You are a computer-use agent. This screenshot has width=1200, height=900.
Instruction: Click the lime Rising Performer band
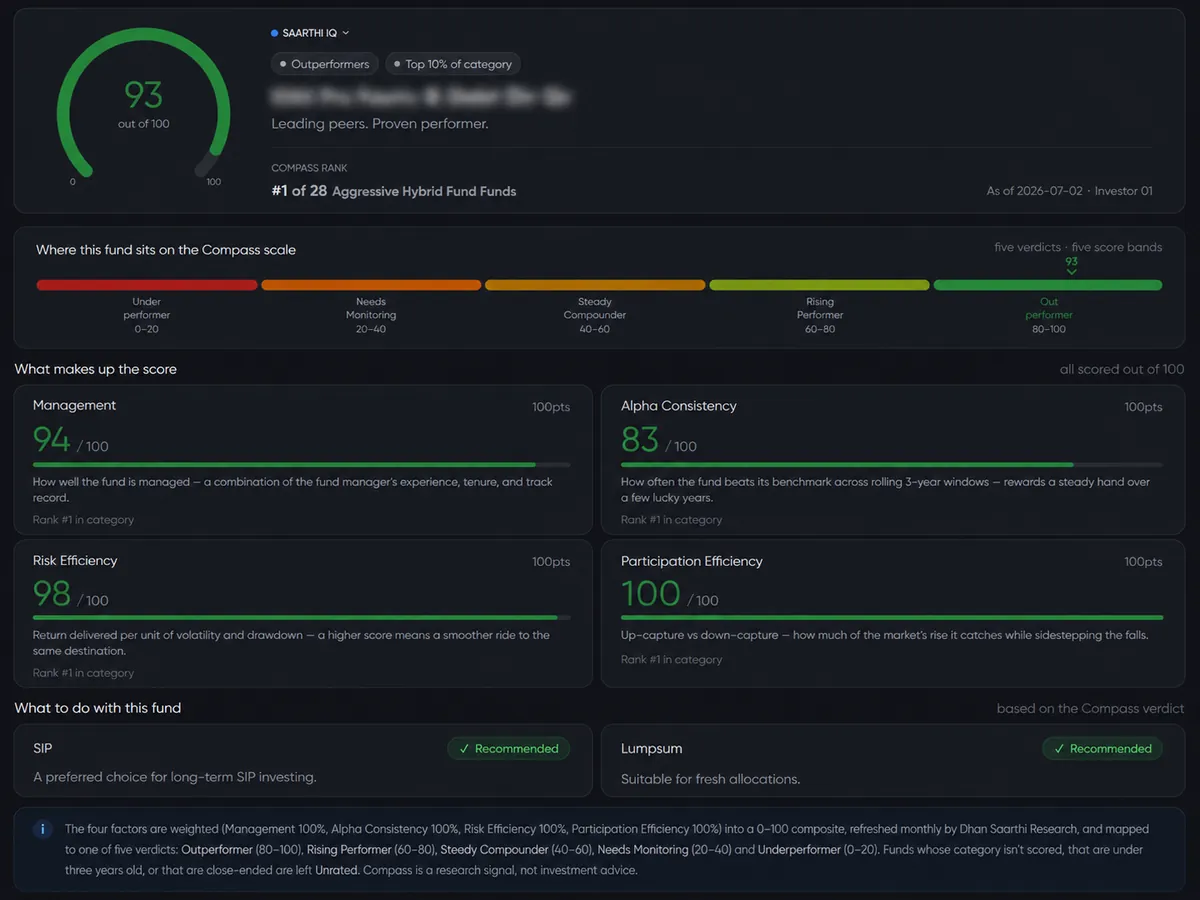819,285
